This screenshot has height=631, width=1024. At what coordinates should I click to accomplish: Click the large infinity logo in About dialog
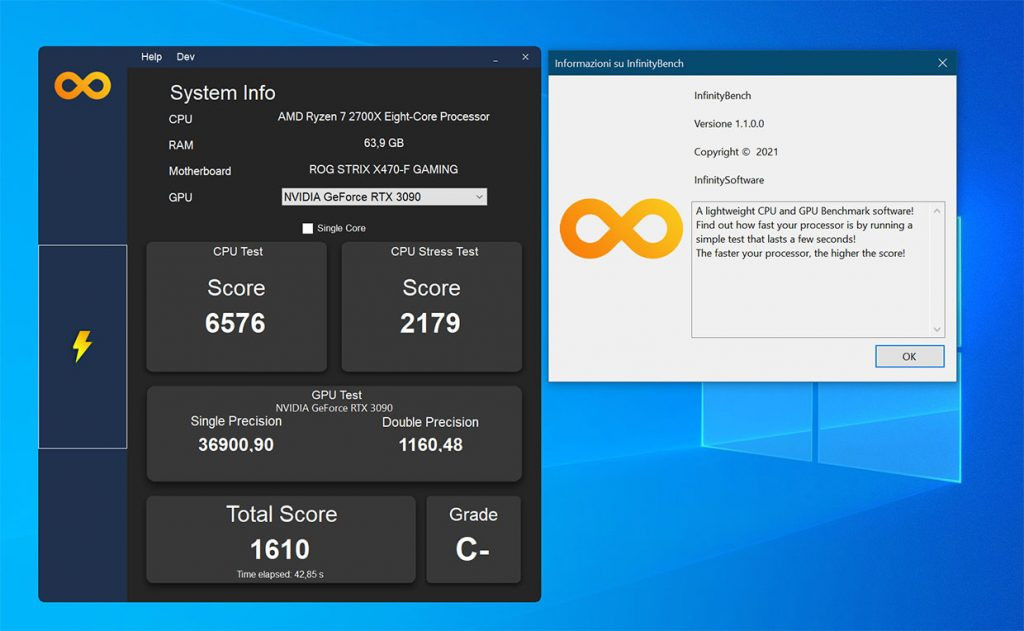tap(621, 229)
